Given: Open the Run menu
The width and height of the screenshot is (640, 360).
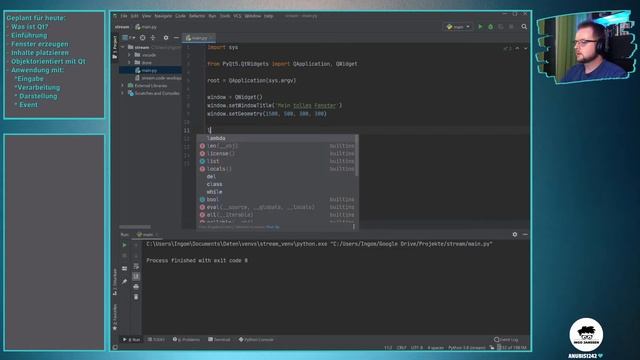Looking at the screenshot, I should [212, 16].
